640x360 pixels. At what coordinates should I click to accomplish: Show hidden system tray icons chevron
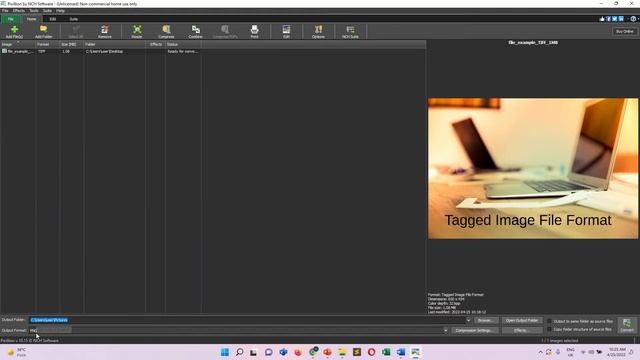click(540, 352)
